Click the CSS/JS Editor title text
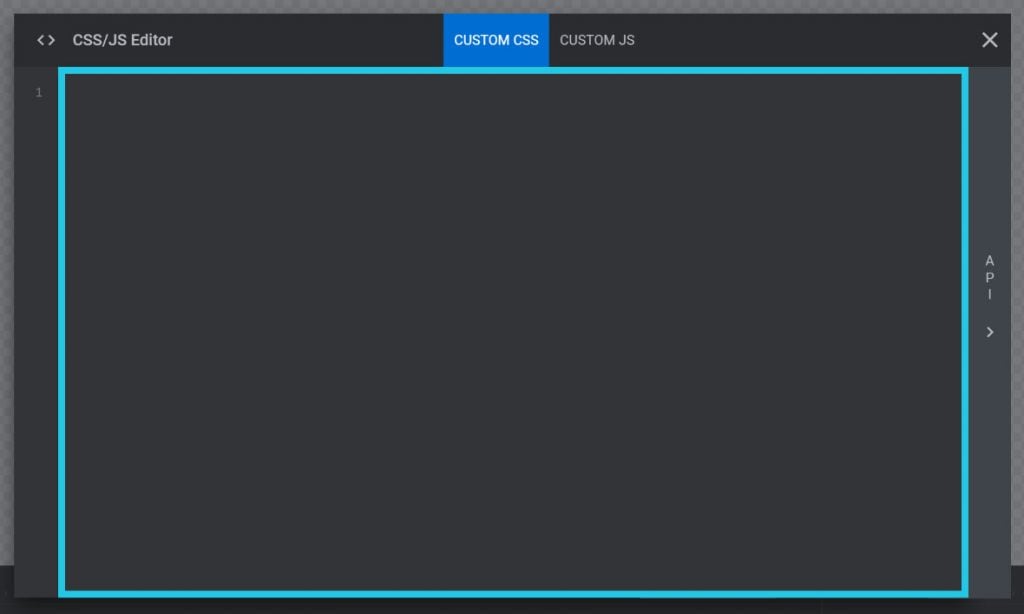Viewport: 1024px width, 614px height. [x=122, y=40]
